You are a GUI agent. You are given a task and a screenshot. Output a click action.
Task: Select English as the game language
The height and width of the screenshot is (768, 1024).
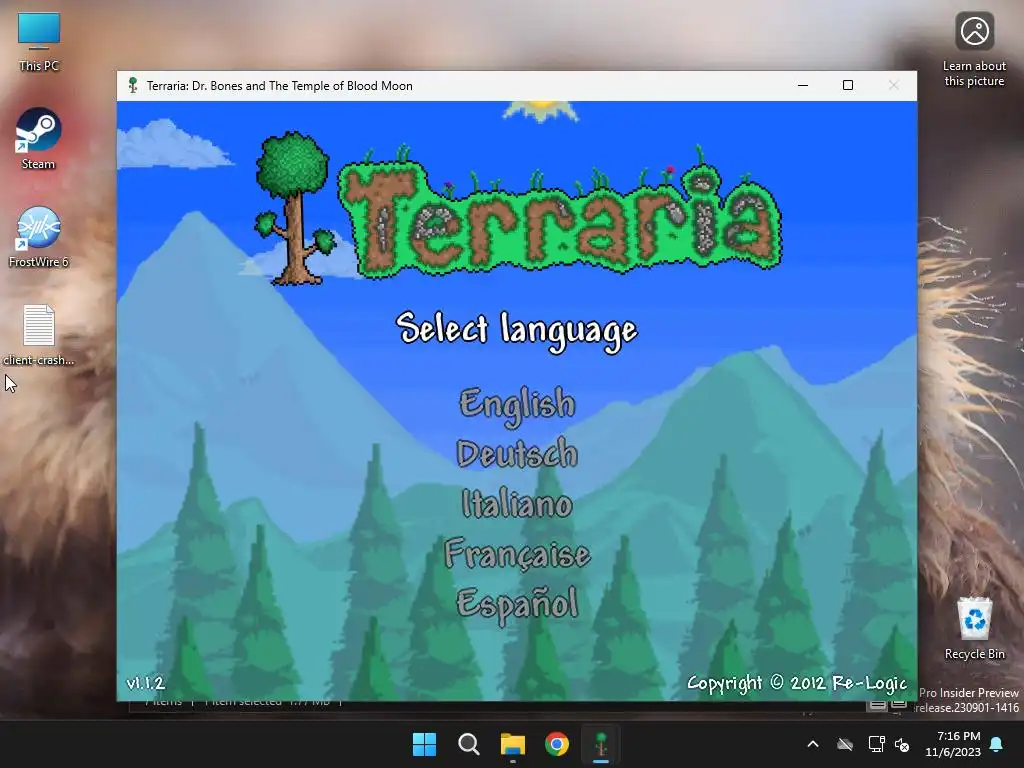(517, 405)
